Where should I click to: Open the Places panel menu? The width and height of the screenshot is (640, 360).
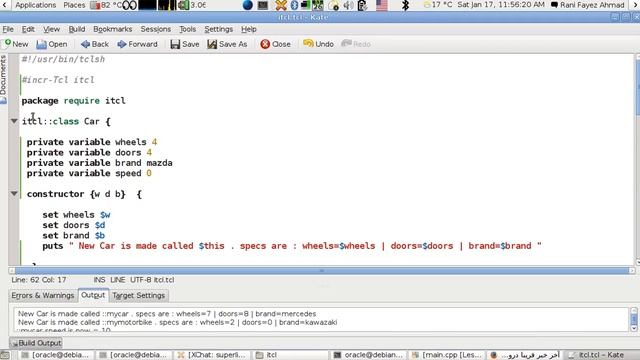tap(74, 5)
